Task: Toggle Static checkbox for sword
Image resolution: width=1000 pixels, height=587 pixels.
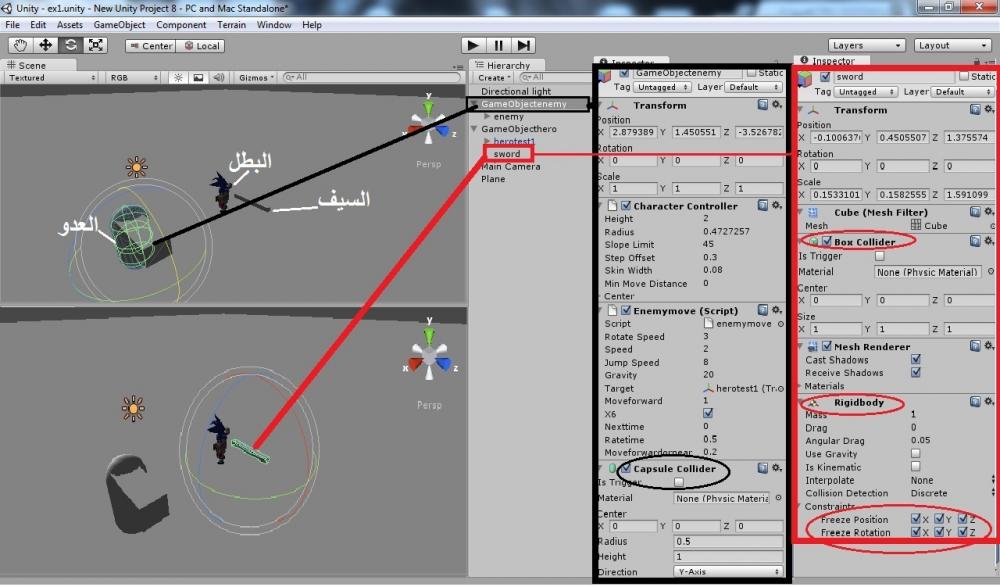Action: [x=964, y=77]
